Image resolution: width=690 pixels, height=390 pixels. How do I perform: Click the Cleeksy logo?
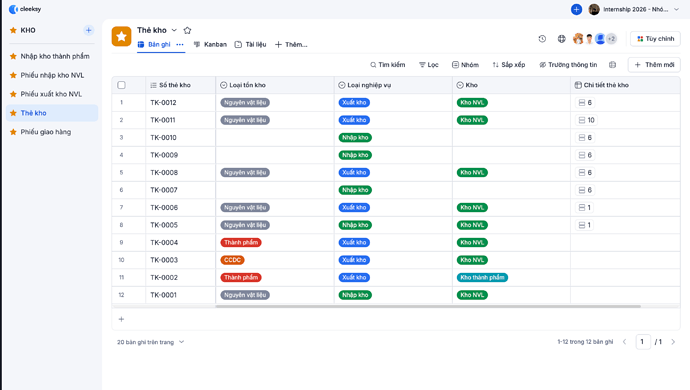click(x=25, y=9)
